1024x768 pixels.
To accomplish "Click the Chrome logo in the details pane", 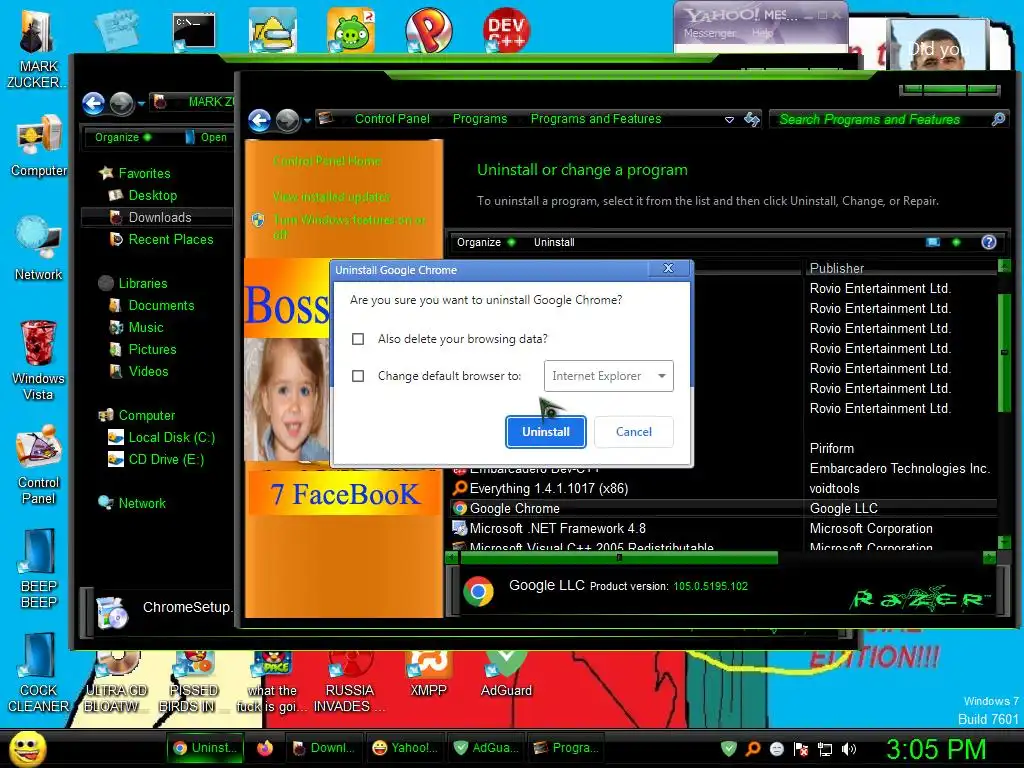I will (x=479, y=591).
